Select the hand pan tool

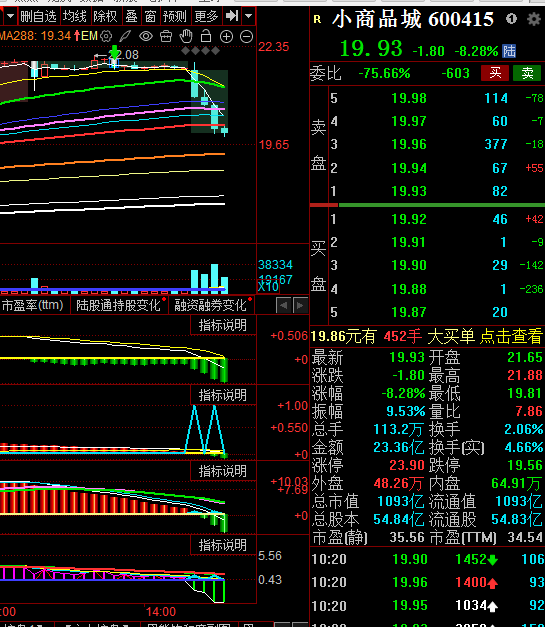(186, 36)
